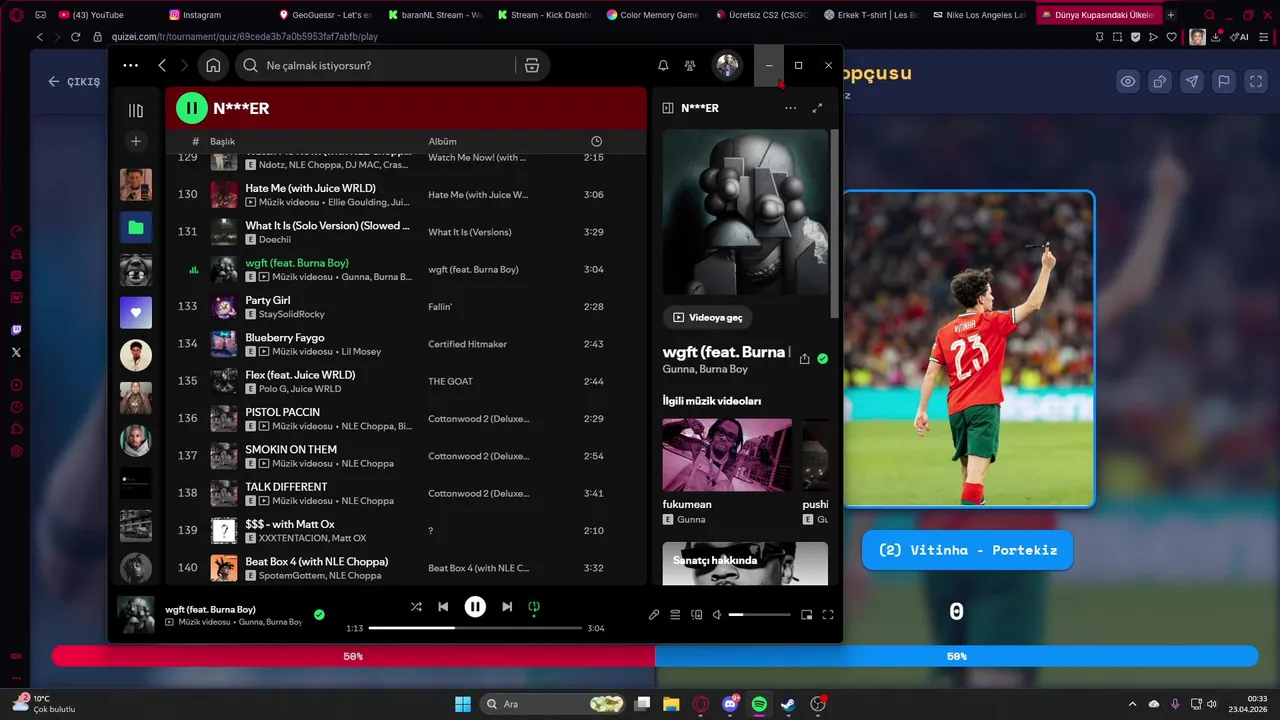This screenshot has height=720, width=1280.
Task: Open Spotify Home page
Action: click(213, 65)
